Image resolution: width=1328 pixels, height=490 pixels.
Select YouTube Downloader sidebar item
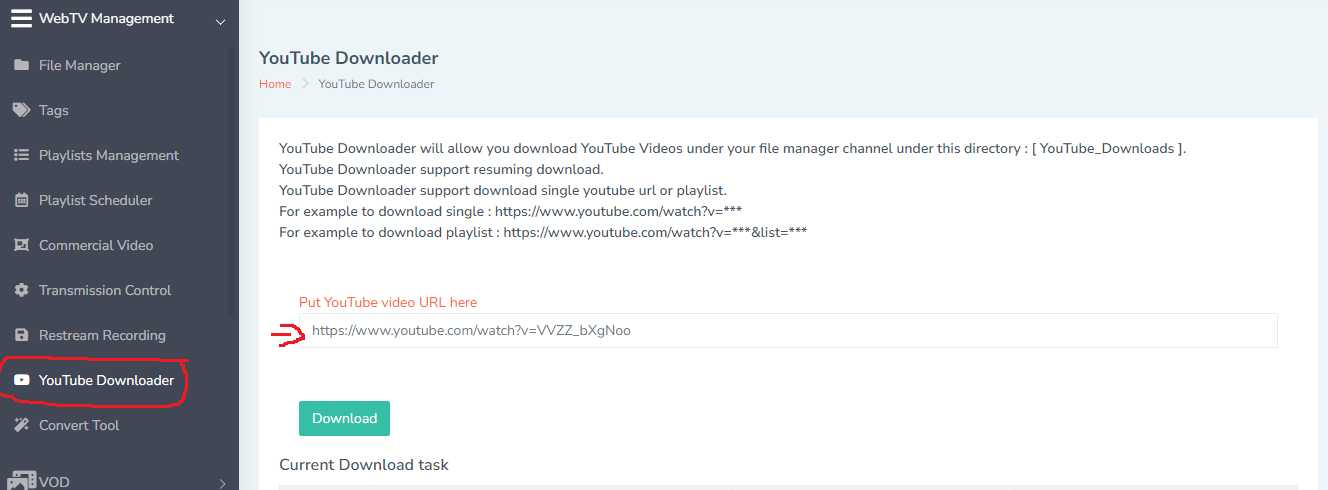(106, 380)
